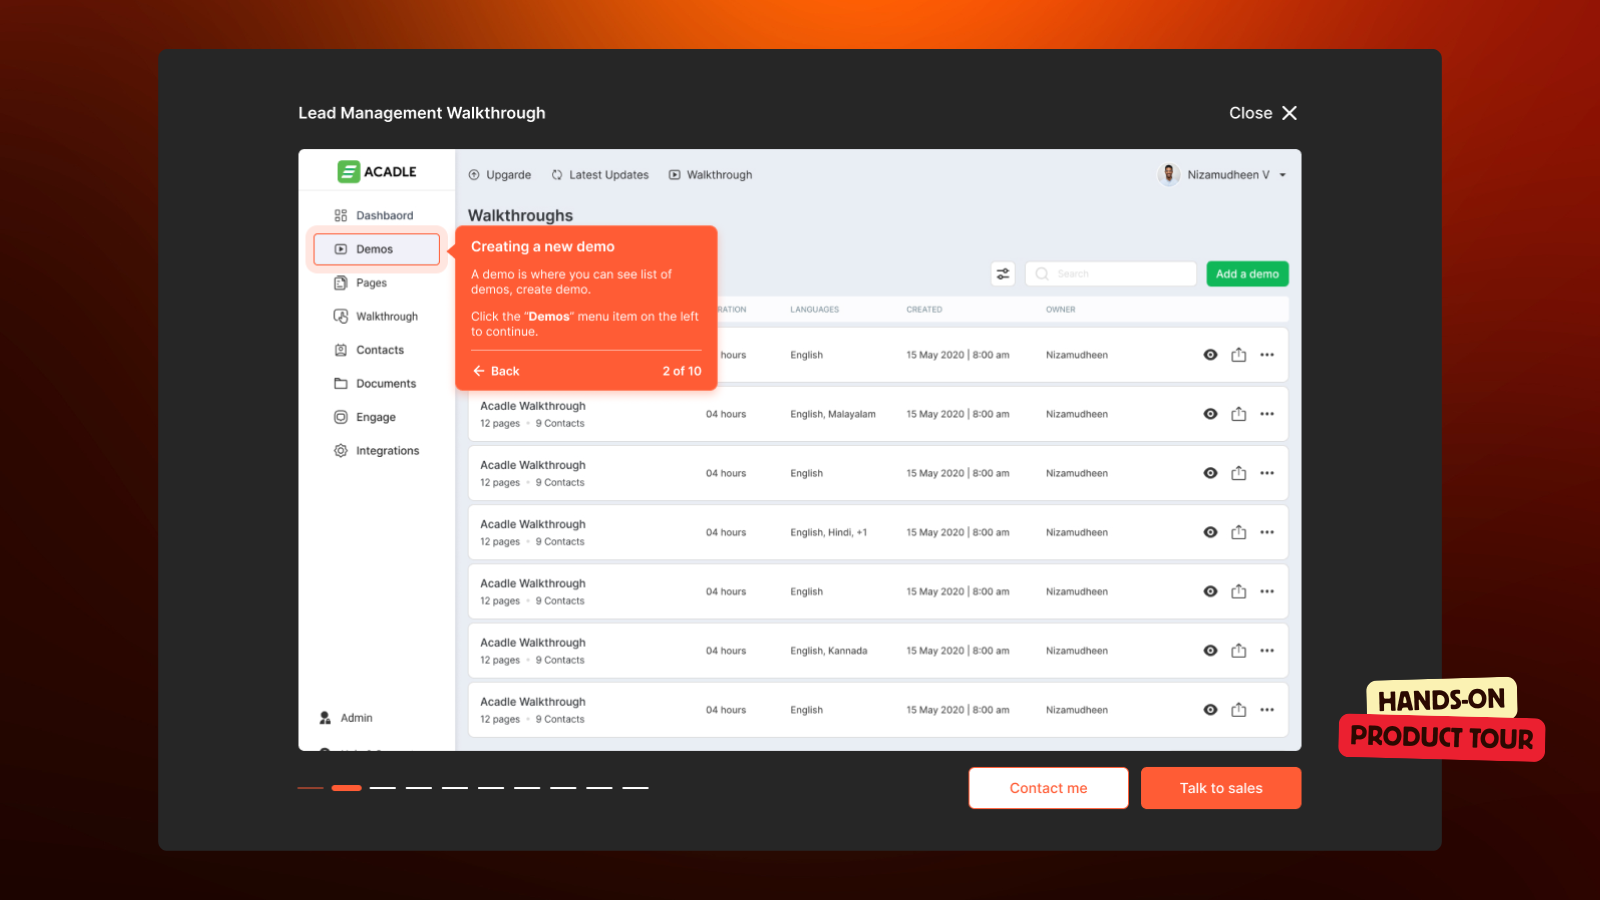Image resolution: width=1600 pixels, height=900 pixels.
Task: Share the English, Hindi, +1 walkthrough
Action: pos(1239,532)
